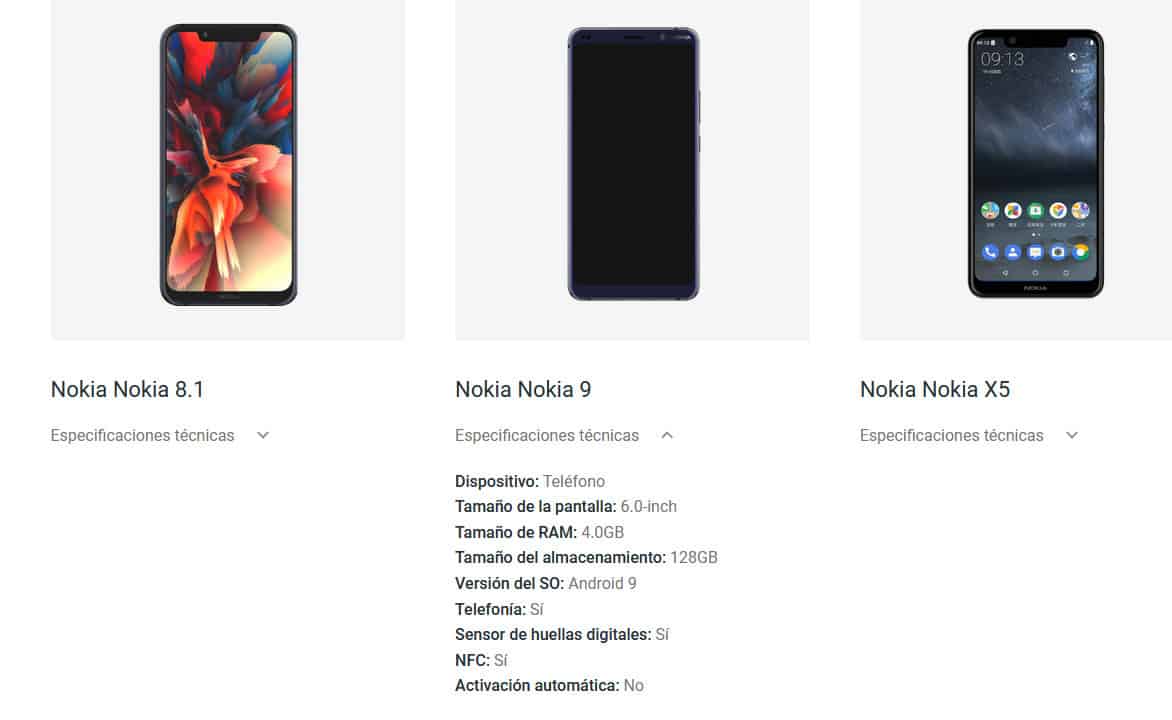Click the Nokia Nokia X5 title

(934, 390)
